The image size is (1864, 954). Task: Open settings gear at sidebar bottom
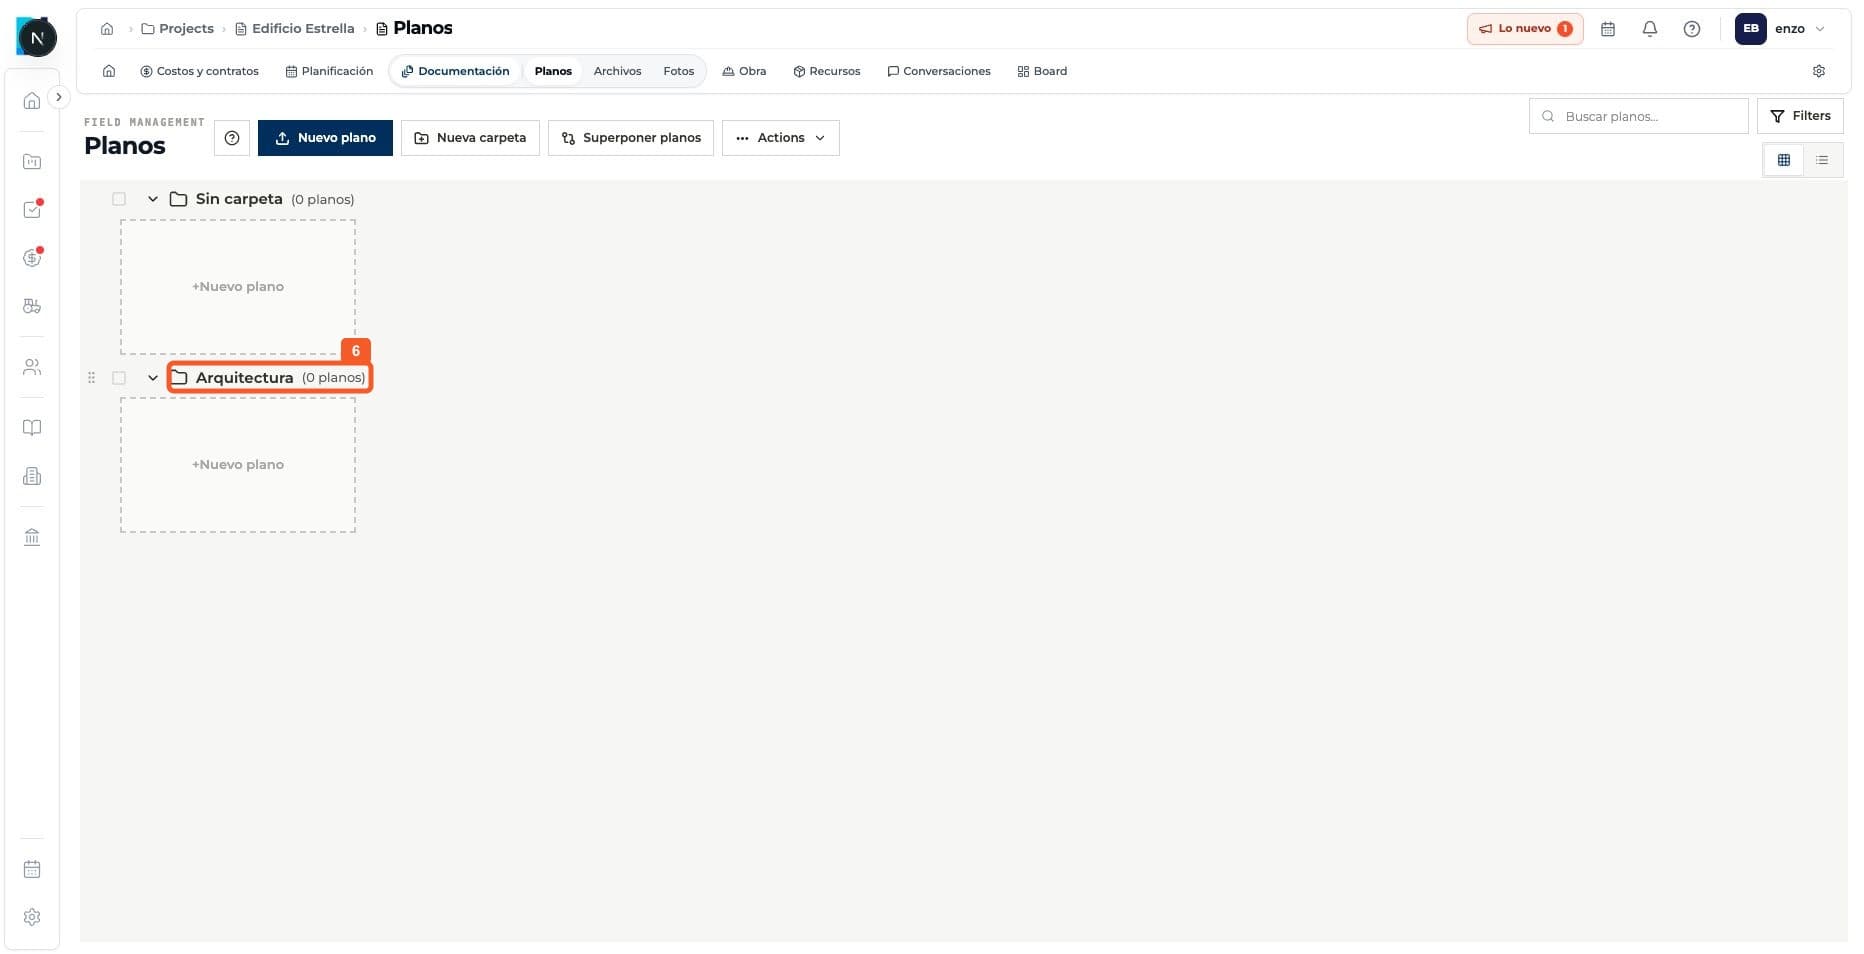[32, 917]
